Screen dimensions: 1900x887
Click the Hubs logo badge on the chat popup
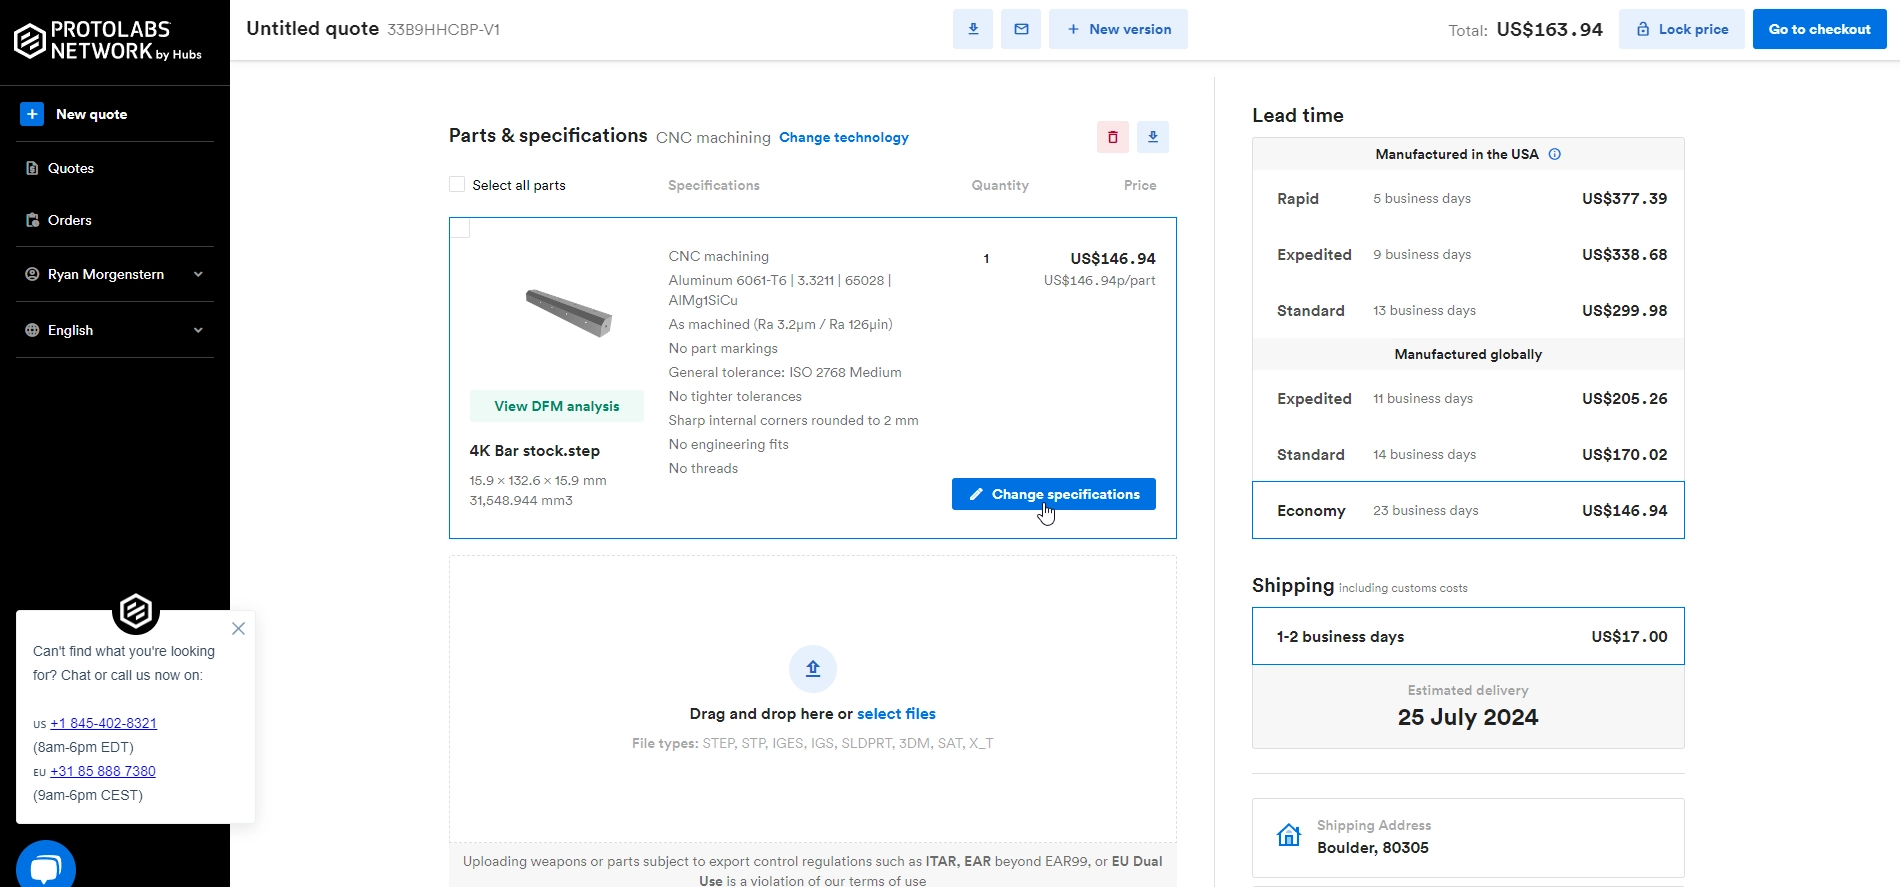click(x=136, y=610)
